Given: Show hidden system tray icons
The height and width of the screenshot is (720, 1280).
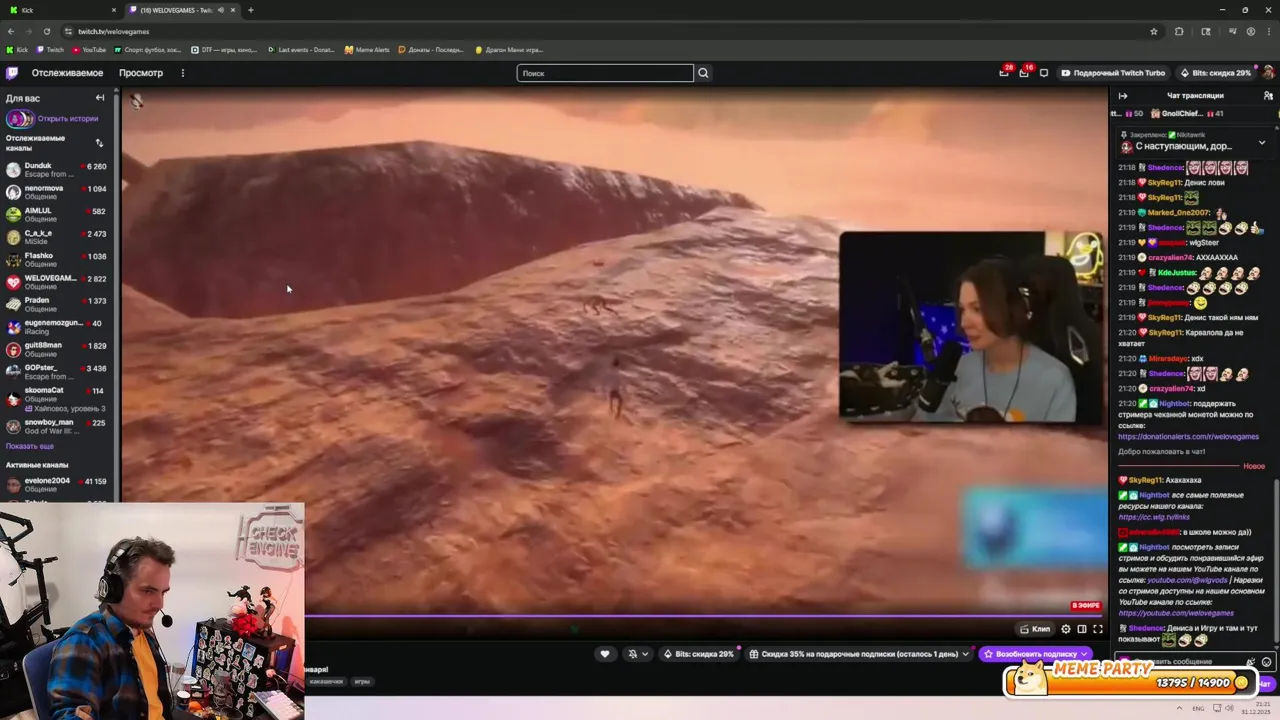Looking at the screenshot, I should [x=1180, y=708].
